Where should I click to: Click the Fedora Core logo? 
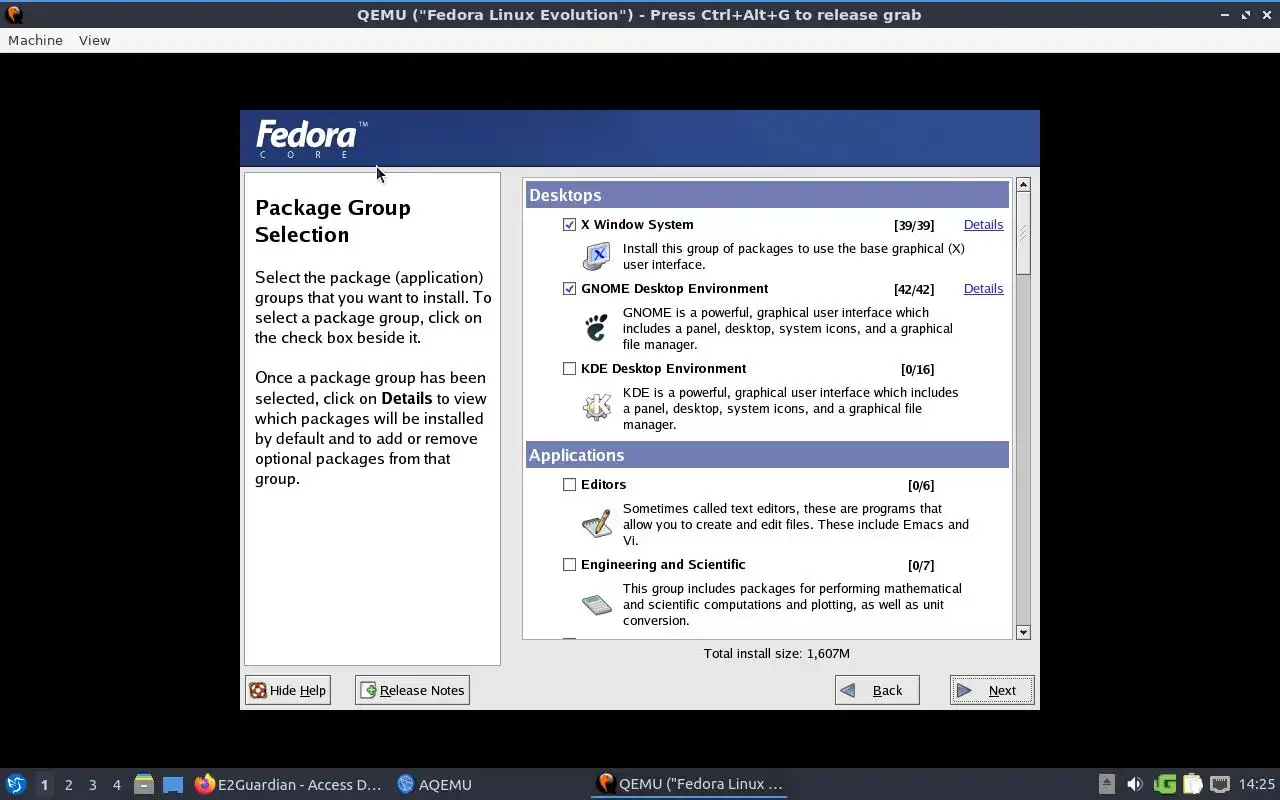tap(312, 138)
